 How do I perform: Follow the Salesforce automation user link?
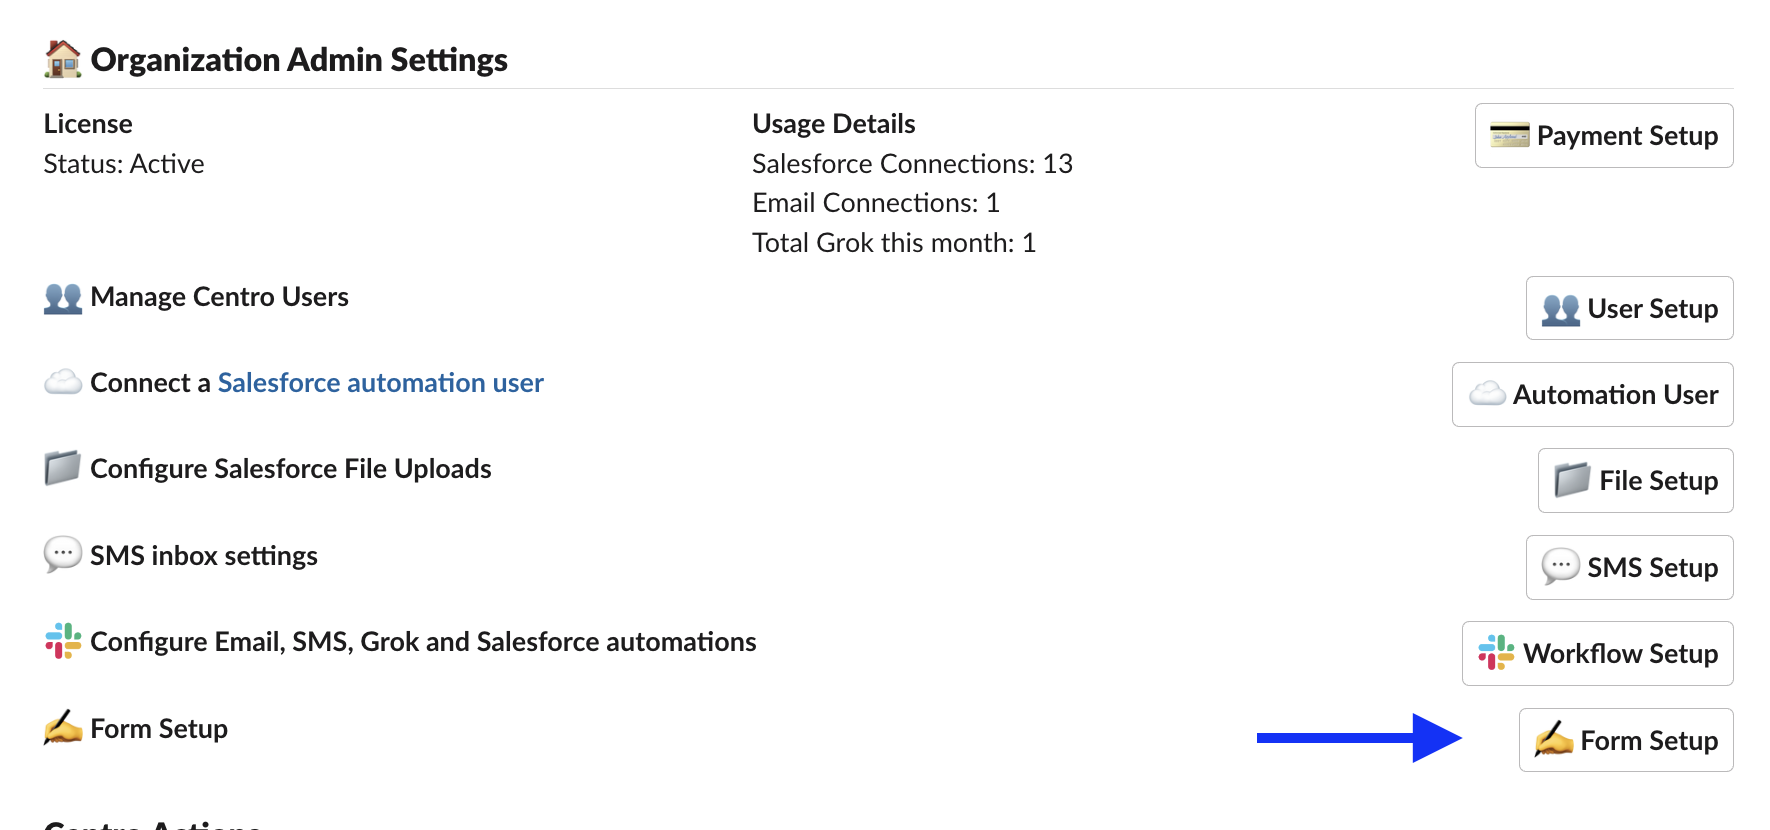coord(381,383)
